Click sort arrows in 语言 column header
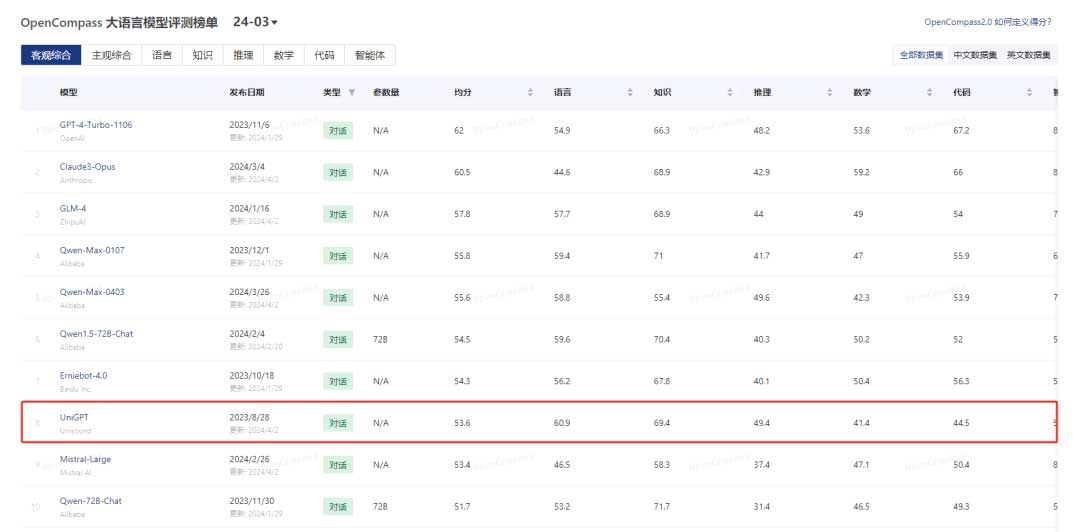Screen dimensions: 1080x532 tap(630, 92)
